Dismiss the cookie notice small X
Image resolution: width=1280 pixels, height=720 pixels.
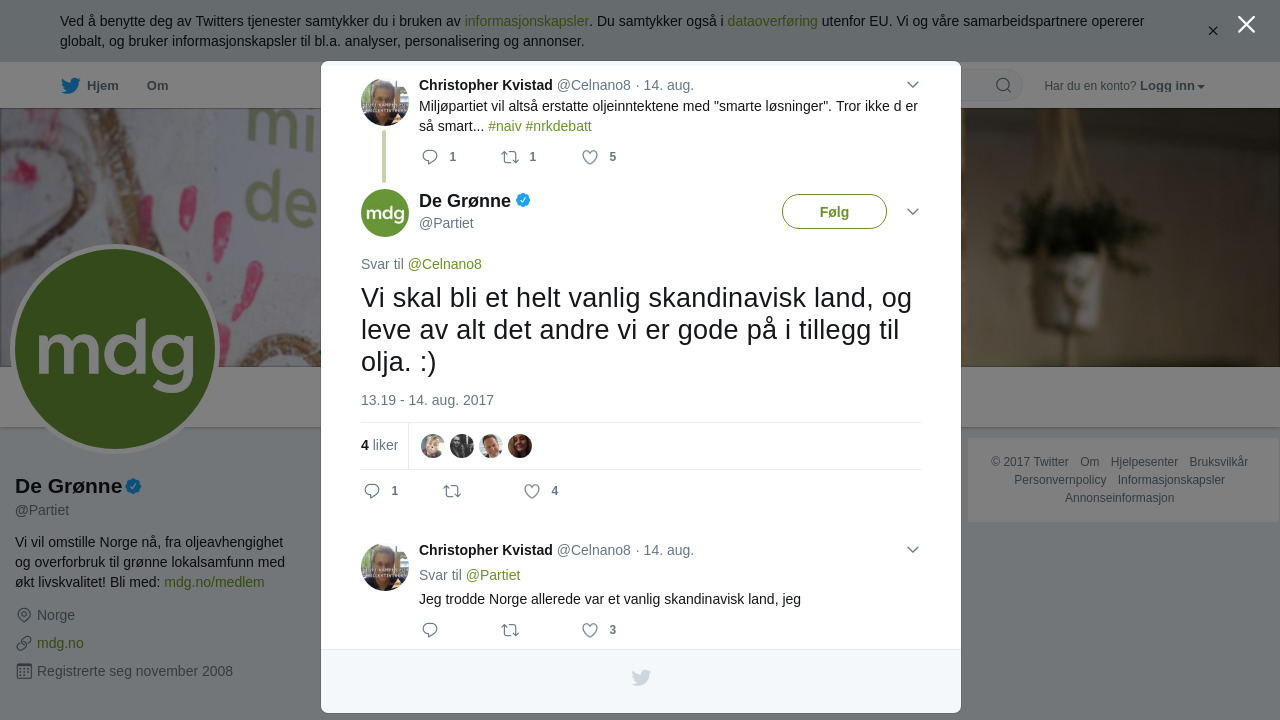(1213, 31)
